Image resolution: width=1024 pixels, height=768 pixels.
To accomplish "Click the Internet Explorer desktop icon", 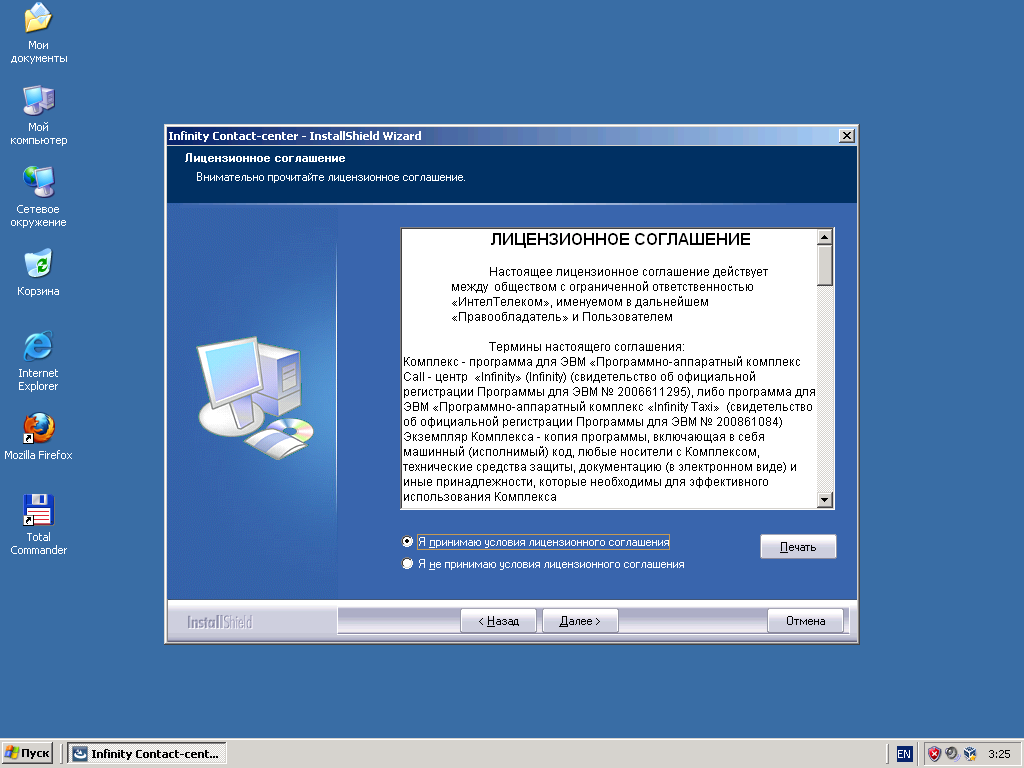I will pos(38,361).
